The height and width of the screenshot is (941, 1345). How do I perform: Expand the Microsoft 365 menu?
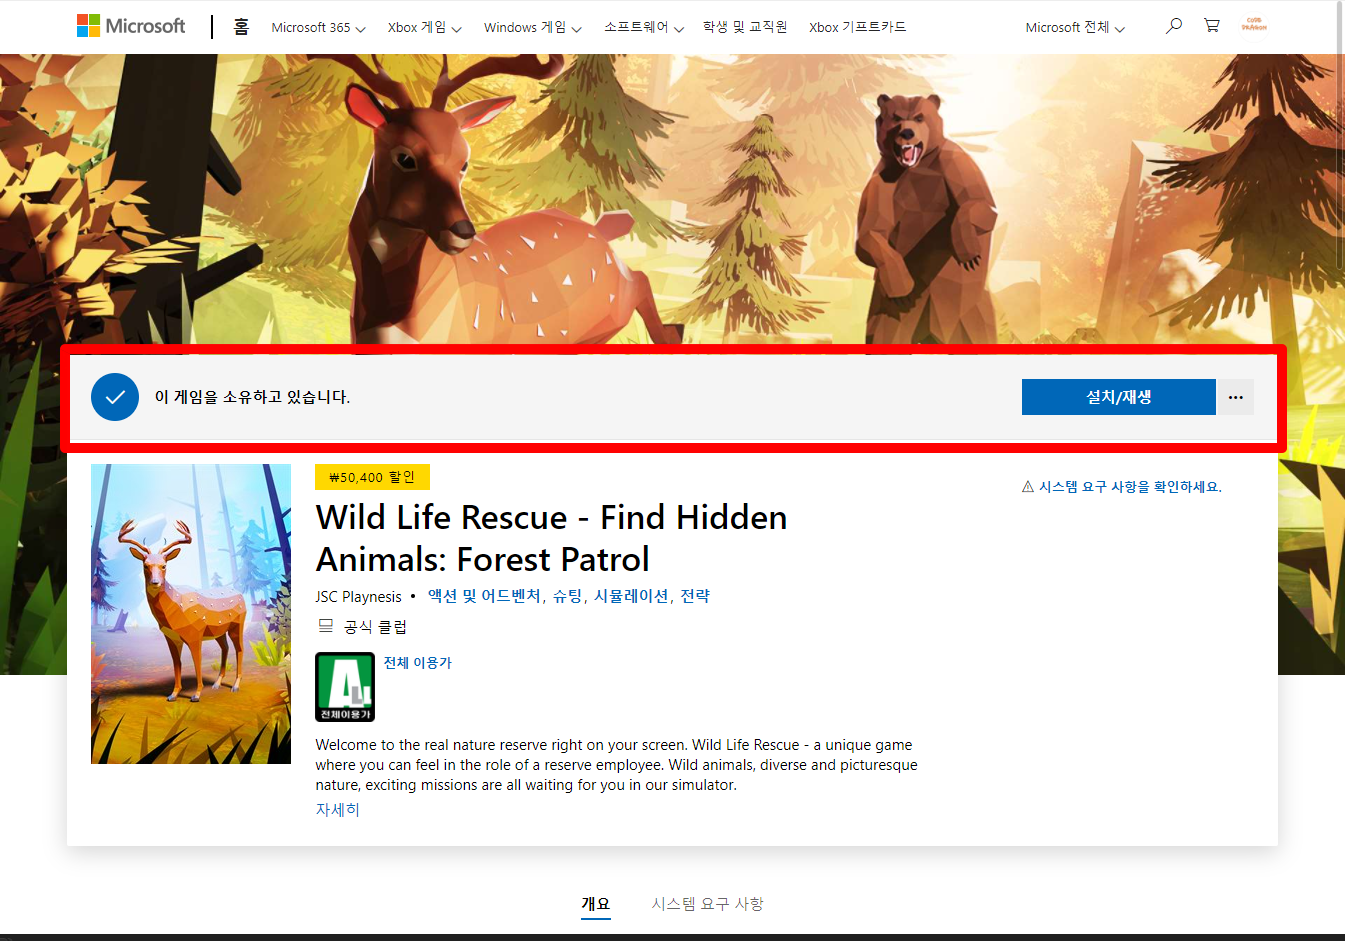tap(318, 28)
